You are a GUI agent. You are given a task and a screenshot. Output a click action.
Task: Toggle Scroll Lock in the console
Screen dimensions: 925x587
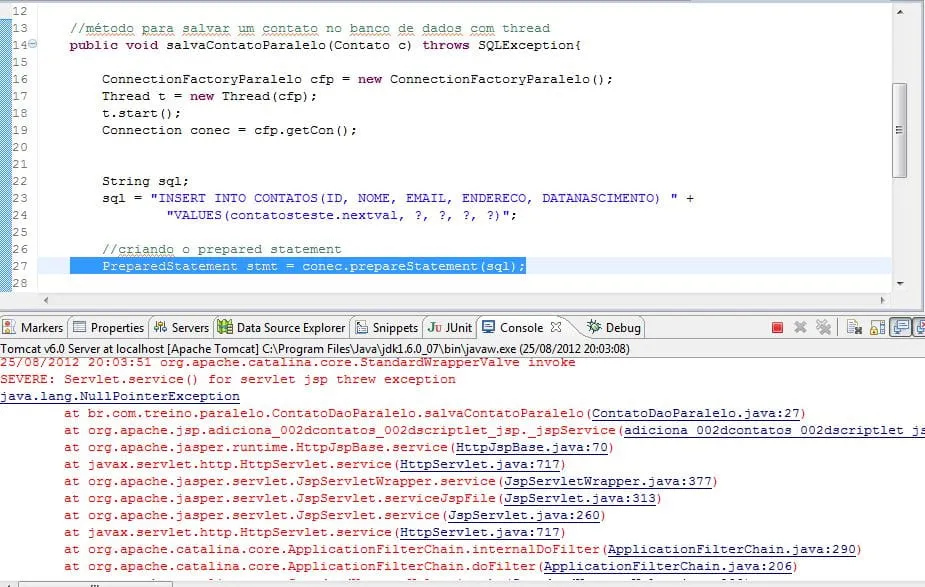pos(877,327)
